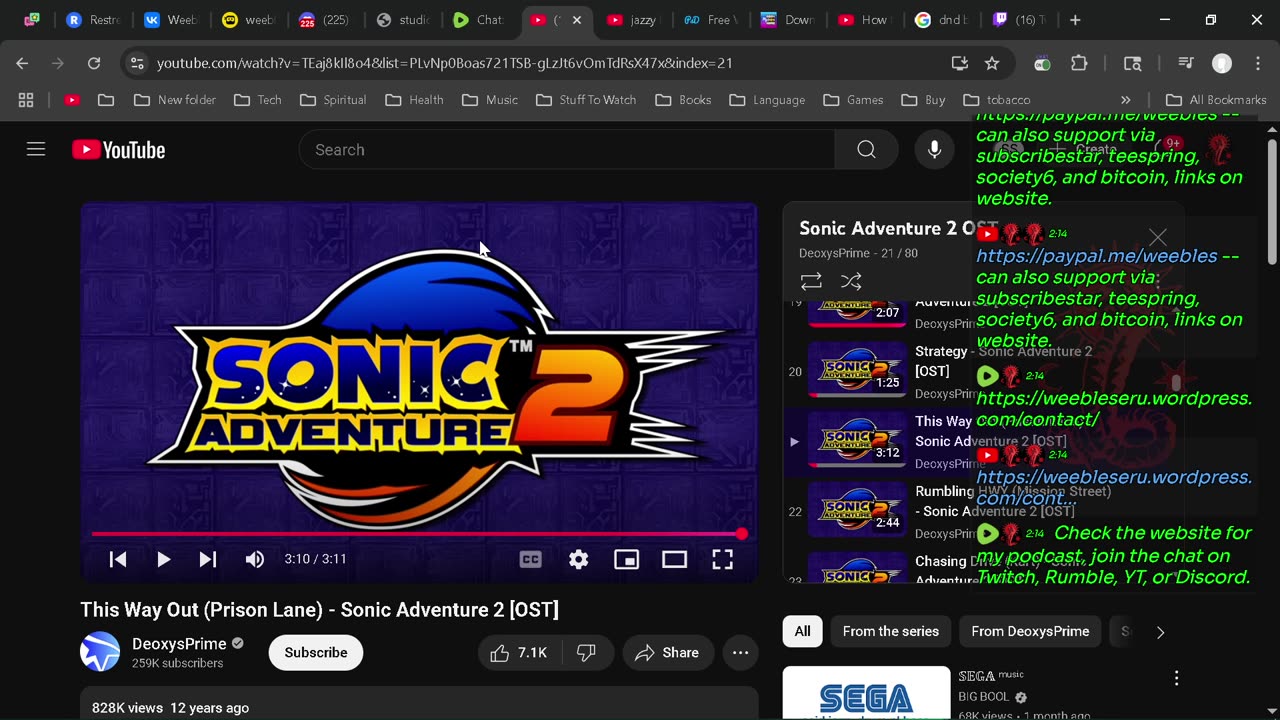1280x720 pixels.
Task: Open video settings gear
Action: pyautogui.click(x=579, y=559)
